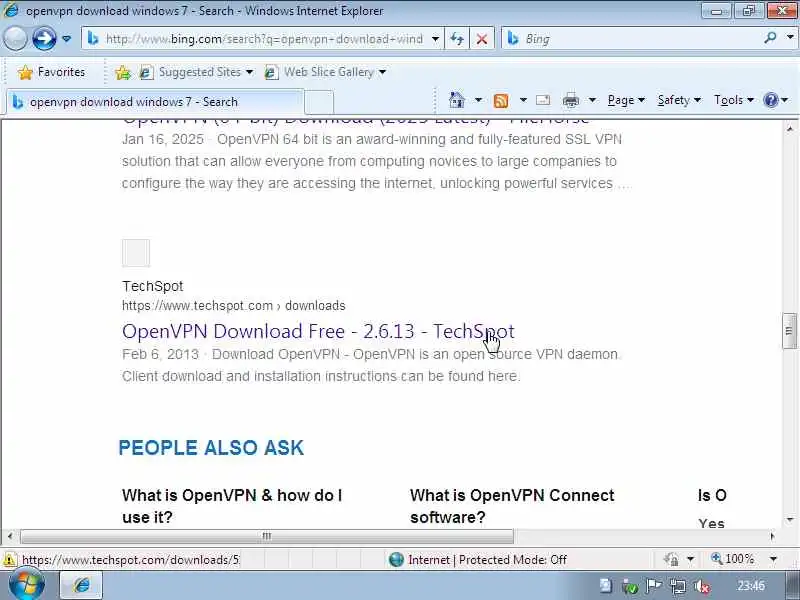
Task: Expand the Print dropdown arrow
Action: [592, 100]
